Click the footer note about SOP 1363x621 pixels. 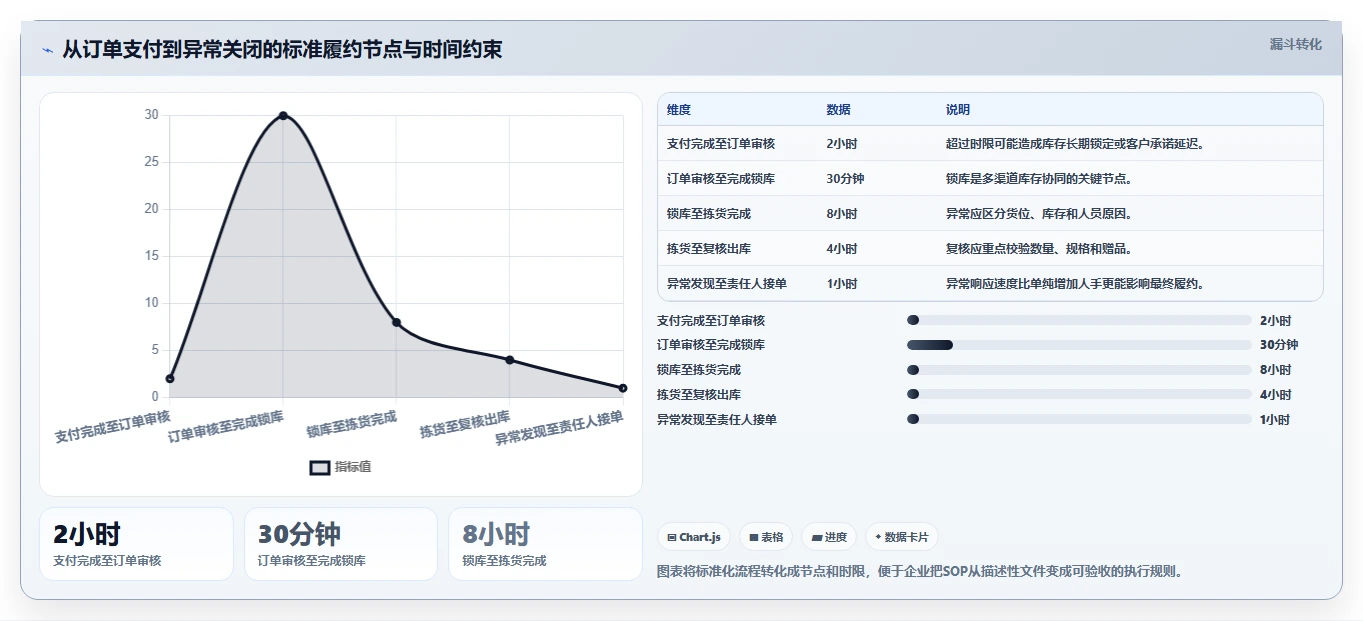pos(921,572)
